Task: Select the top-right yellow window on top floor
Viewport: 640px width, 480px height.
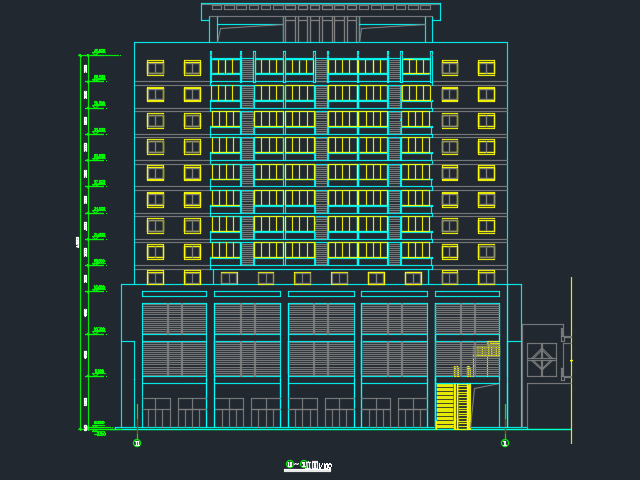Action: (x=486, y=68)
